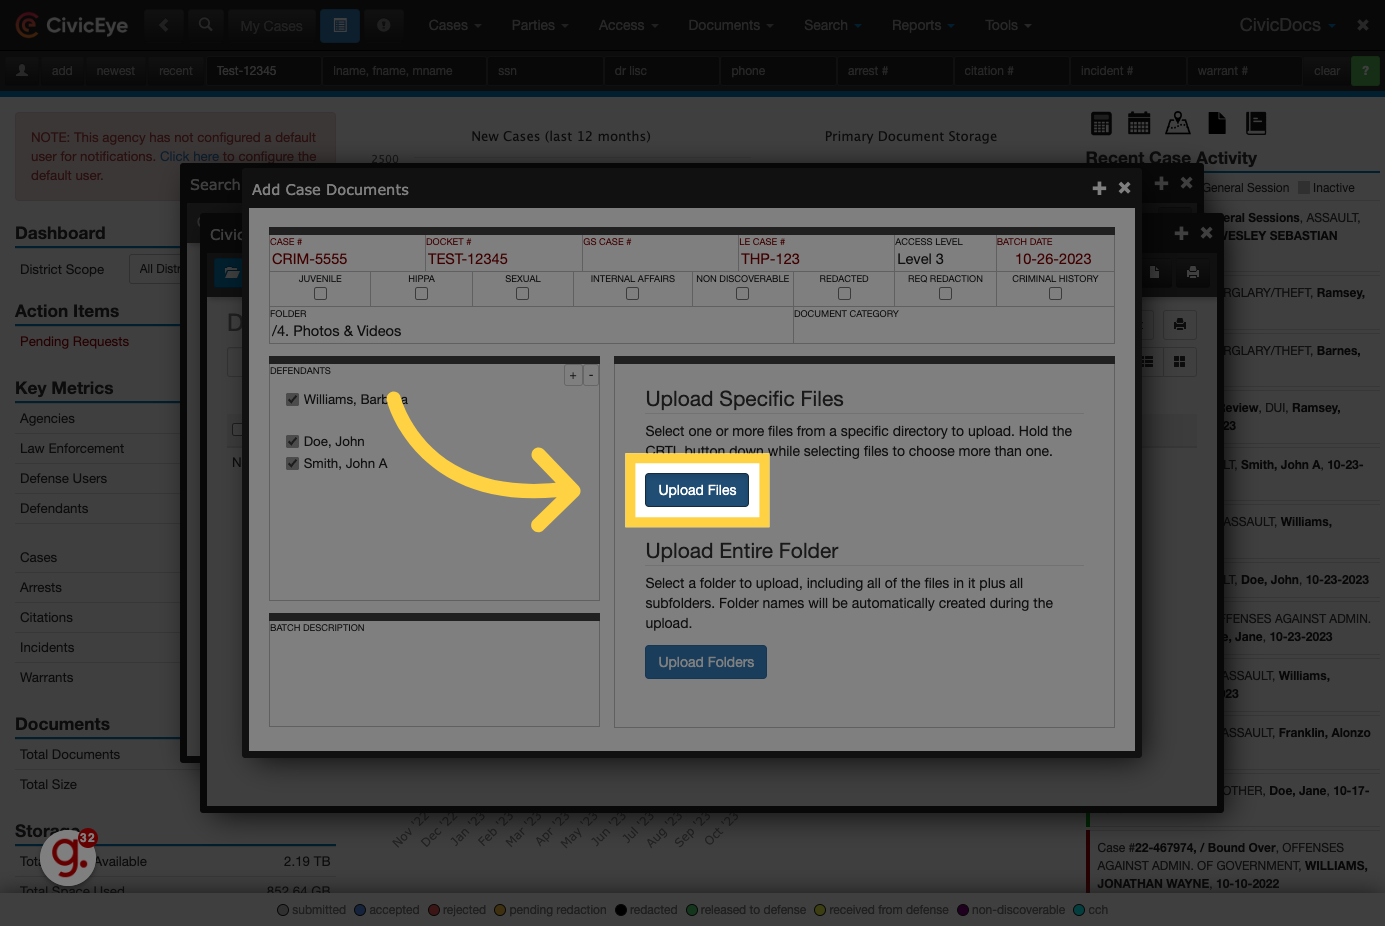The width and height of the screenshot is (1385, 926).
Task: Click the green question mark help button
Action: coord(1365,71)
